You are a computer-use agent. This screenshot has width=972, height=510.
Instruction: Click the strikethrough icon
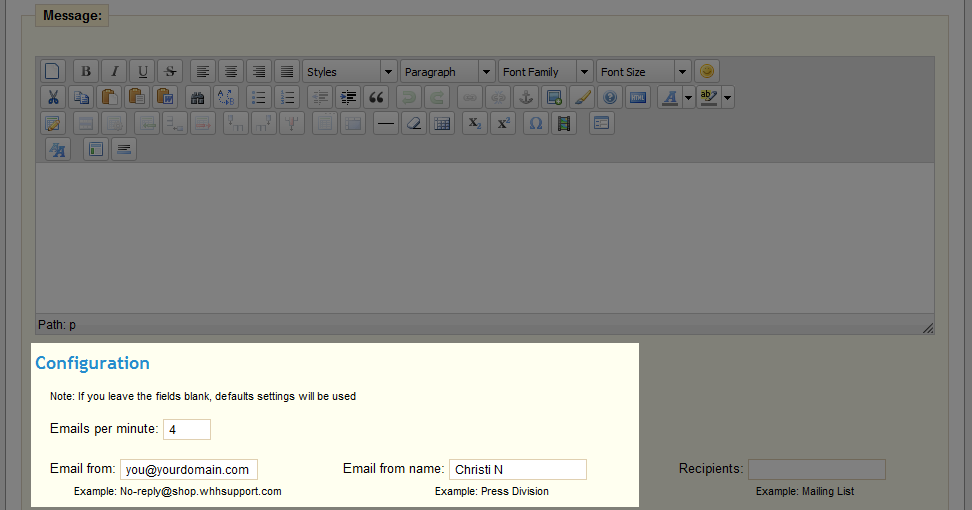pos(170,71)
